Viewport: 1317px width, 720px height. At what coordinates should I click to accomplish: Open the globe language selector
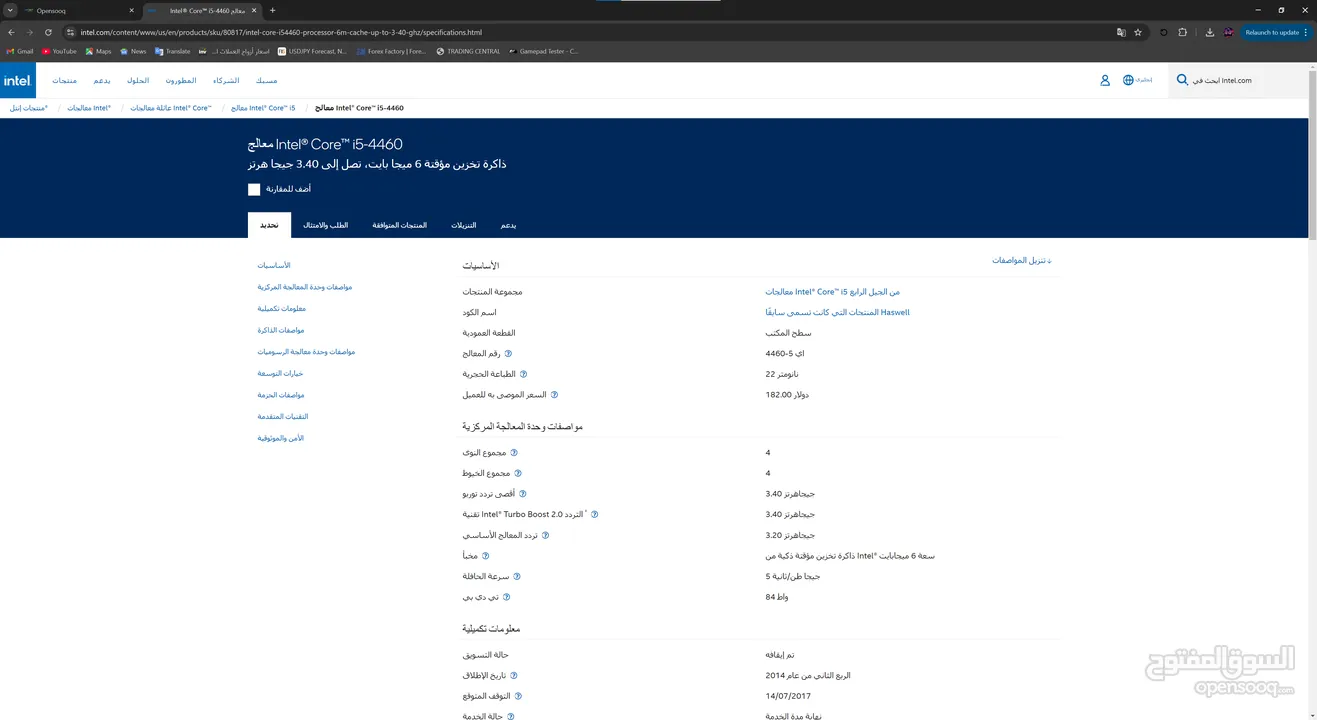[x=1128, y=80]
